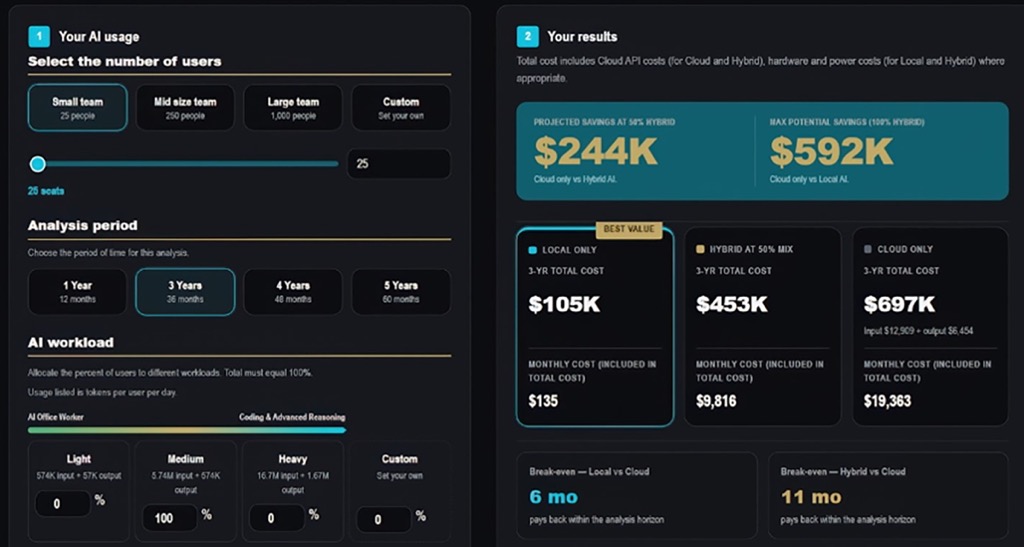Click the Cloud Only gray square marker
The width and height of the screenshot is (1024, 547).
868,249
